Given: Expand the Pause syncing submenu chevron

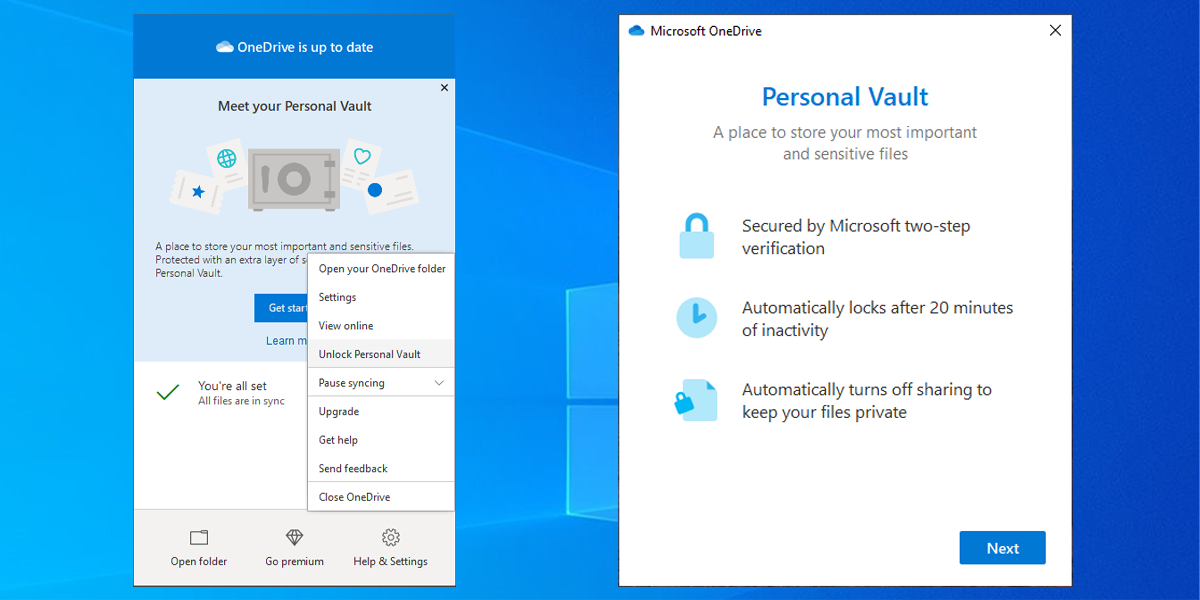Looking at the screenshot, I should [440, 382].
